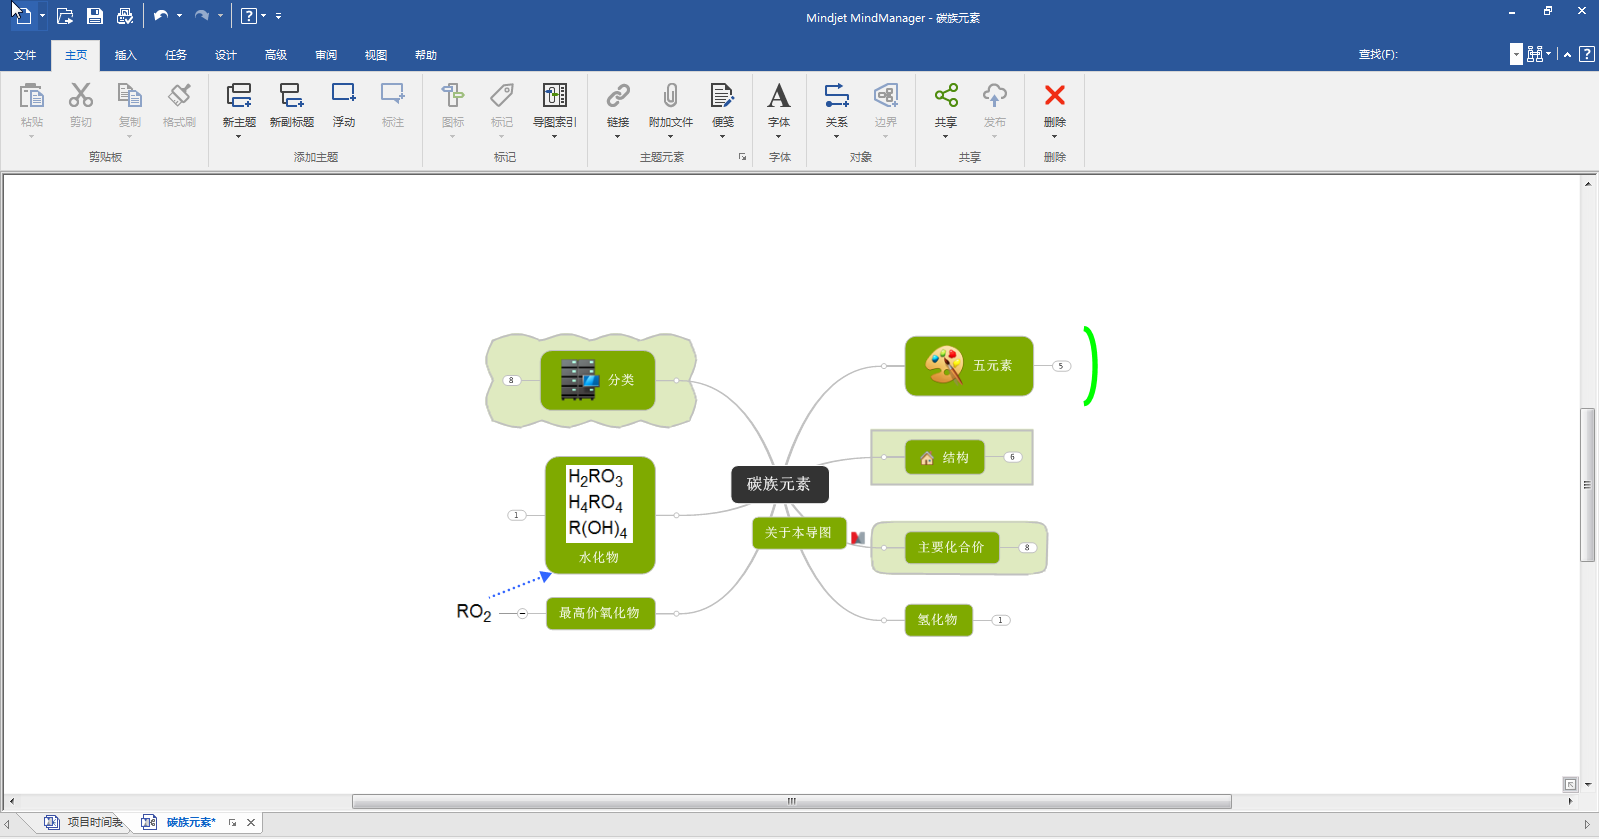Click the publish (发布) cloud icon
The image size is (1599, 839).
pos(994,96)
